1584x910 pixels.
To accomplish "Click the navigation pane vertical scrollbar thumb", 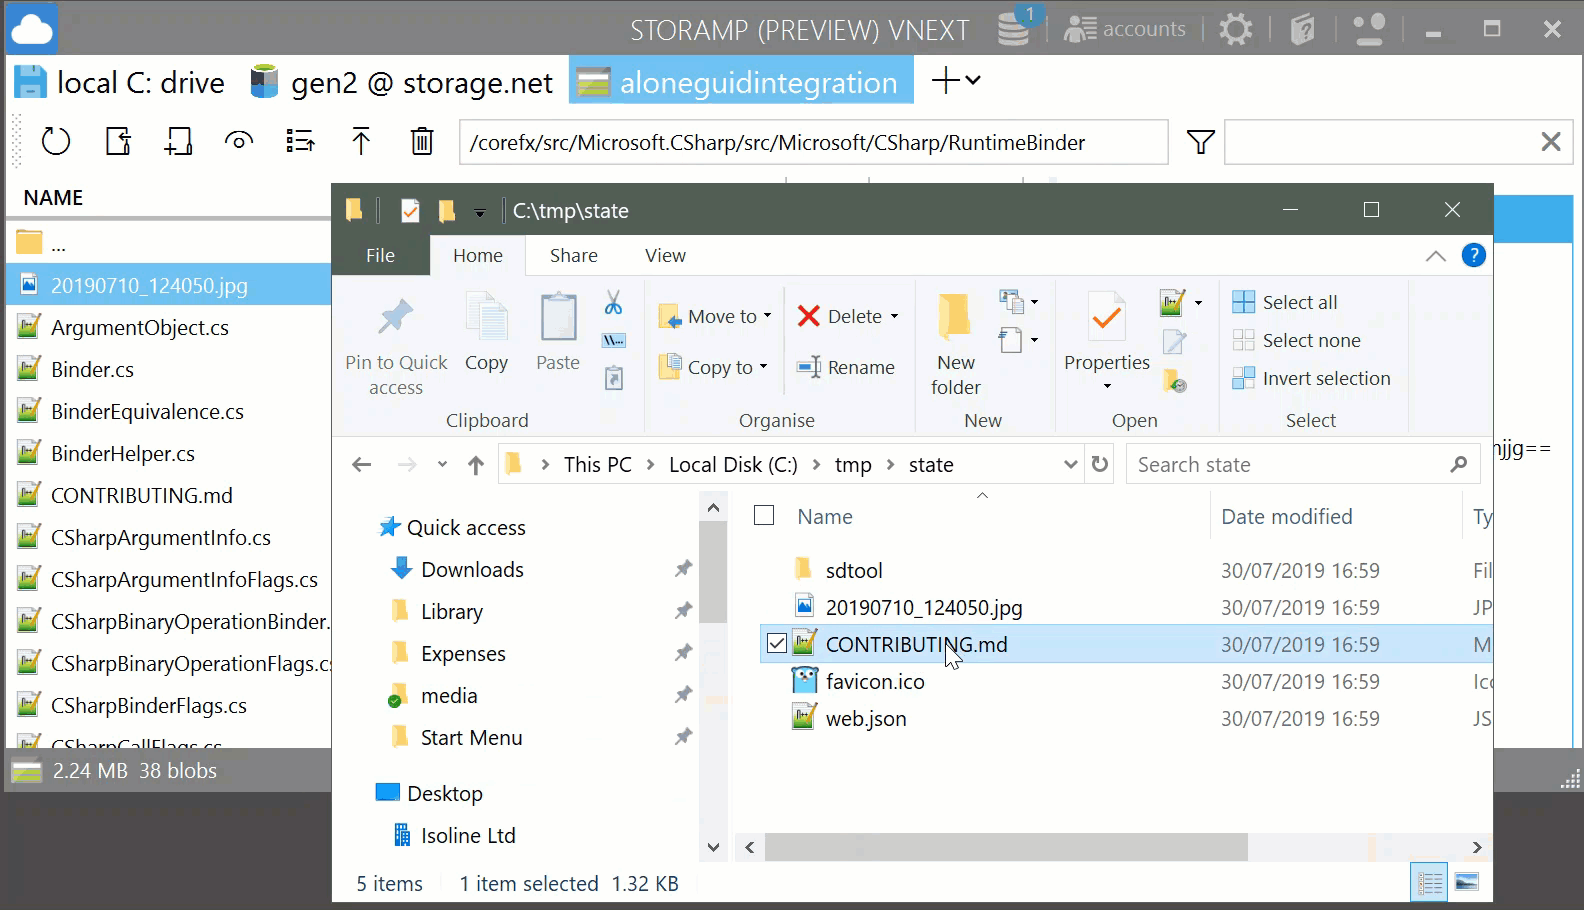I will tap(713, 572).
